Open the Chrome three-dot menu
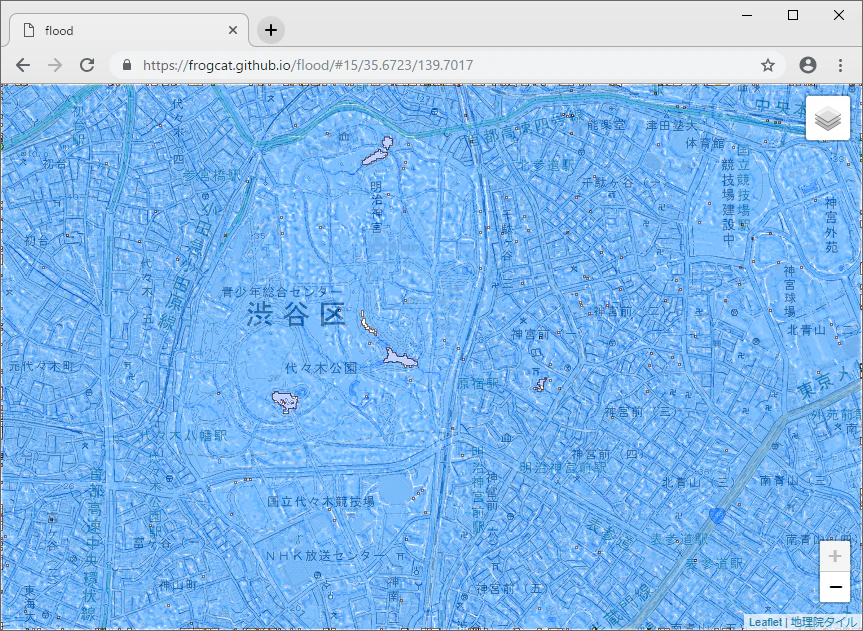Image resolution: width=863 pixels, height=631 pixels. pos(840,65)
